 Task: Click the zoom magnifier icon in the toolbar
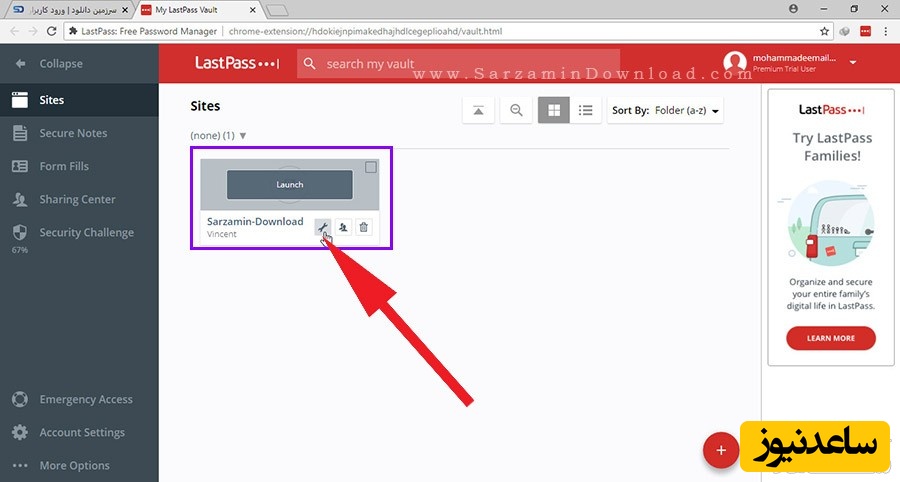pos(516,110)
